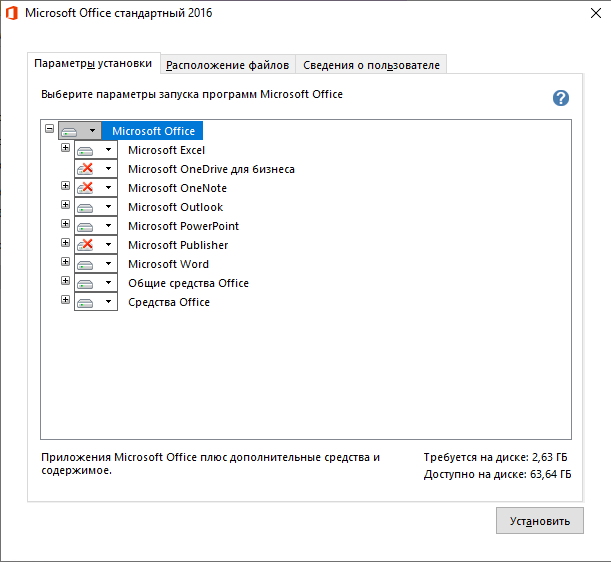Open install state dropdown for Microsoft Excel

point(96,150)
